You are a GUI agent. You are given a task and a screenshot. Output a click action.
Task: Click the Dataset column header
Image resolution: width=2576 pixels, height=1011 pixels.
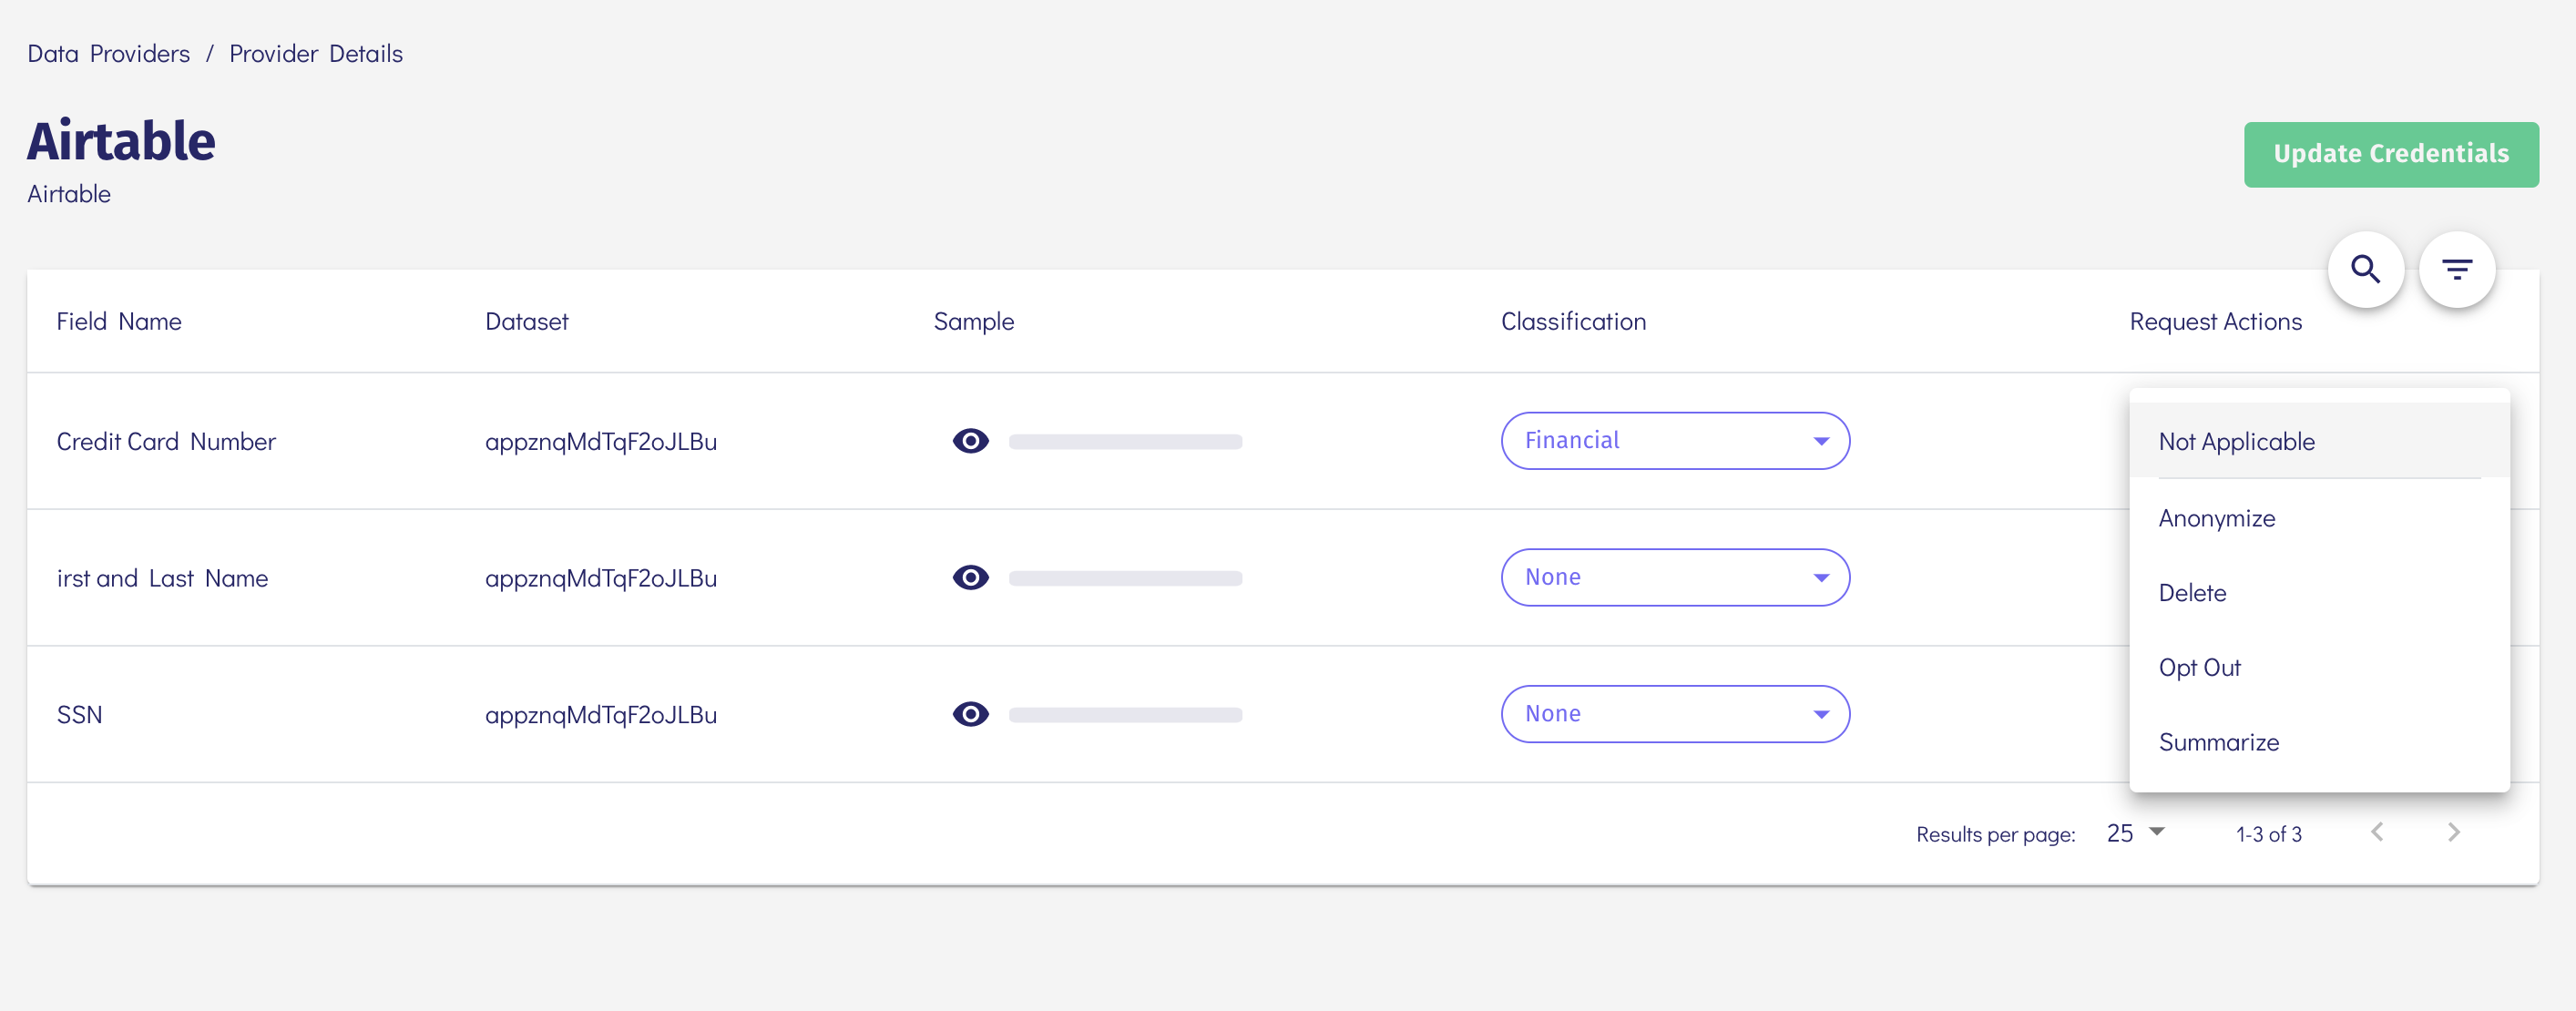tap(526, 321)
